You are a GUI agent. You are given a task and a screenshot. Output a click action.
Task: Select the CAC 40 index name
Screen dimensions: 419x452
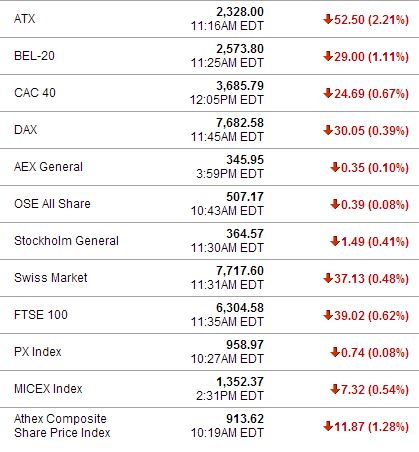[35, 93]
